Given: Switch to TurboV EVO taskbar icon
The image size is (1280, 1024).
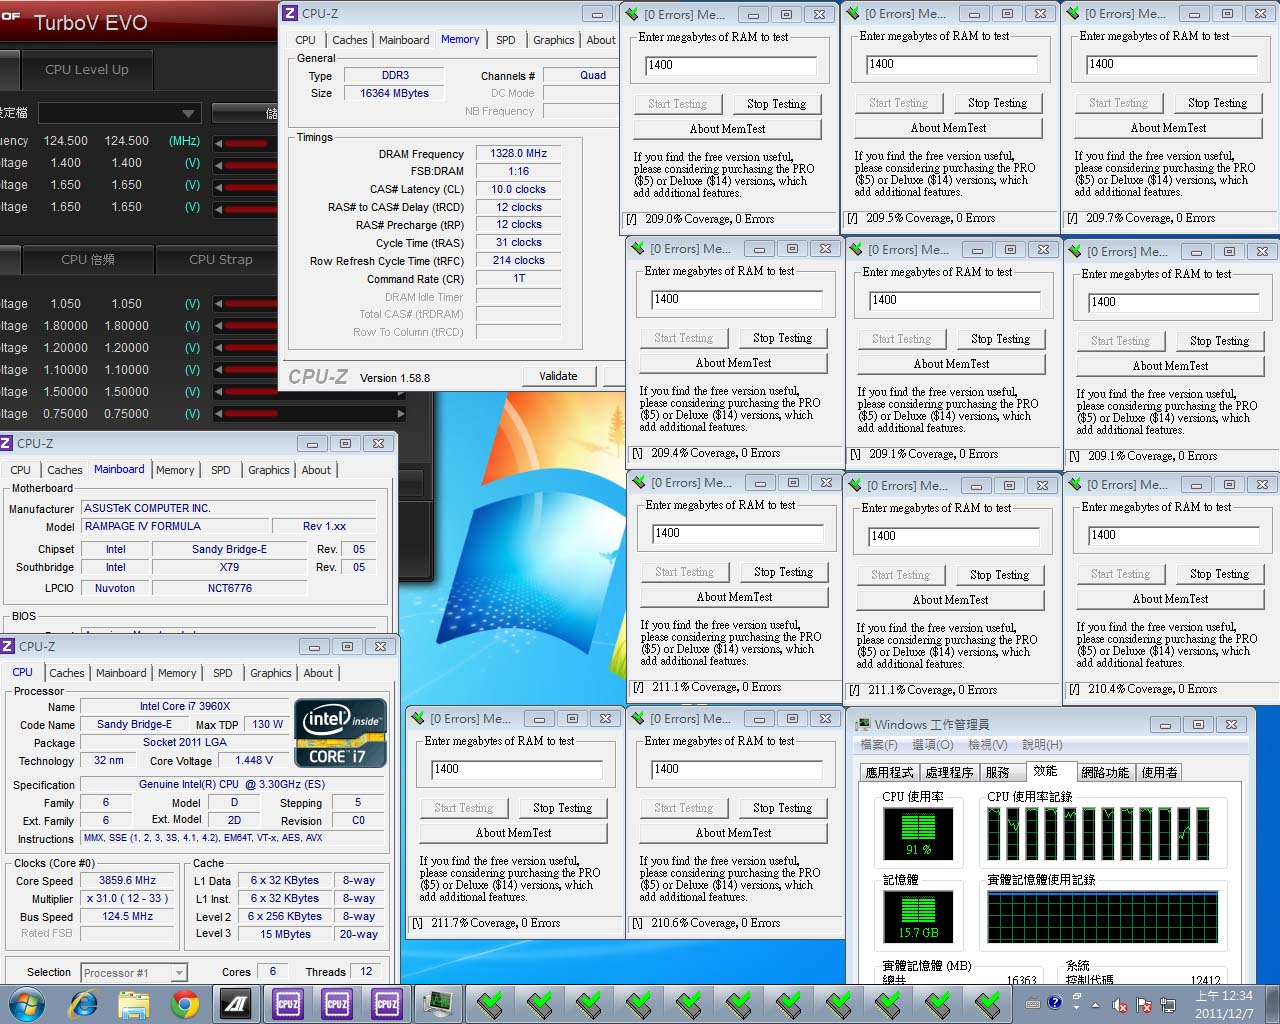Looking at the screenshot, I should click(x=236, y=1003).
